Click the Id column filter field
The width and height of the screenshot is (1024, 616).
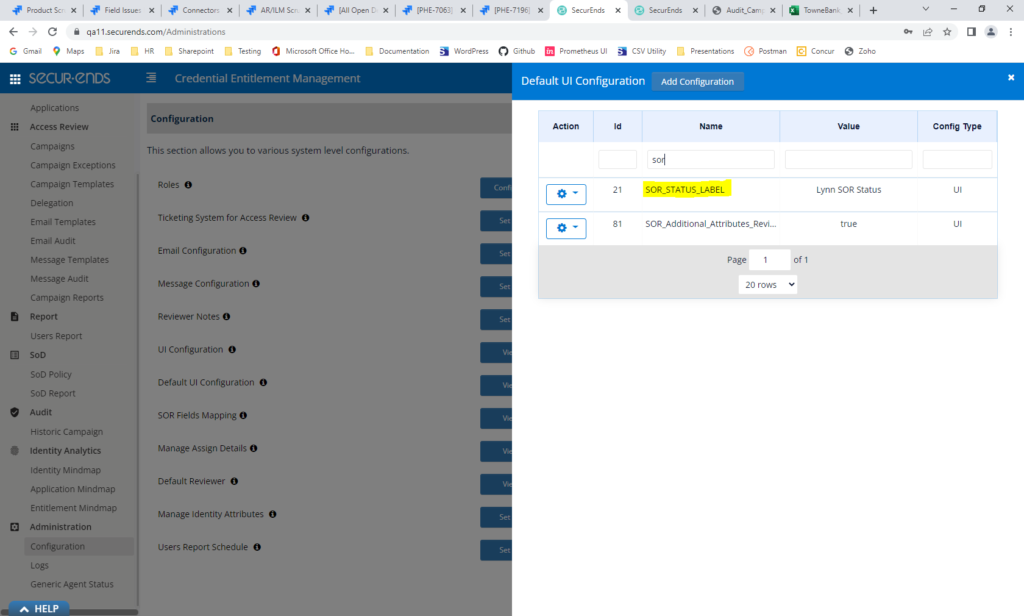[617, 159]
